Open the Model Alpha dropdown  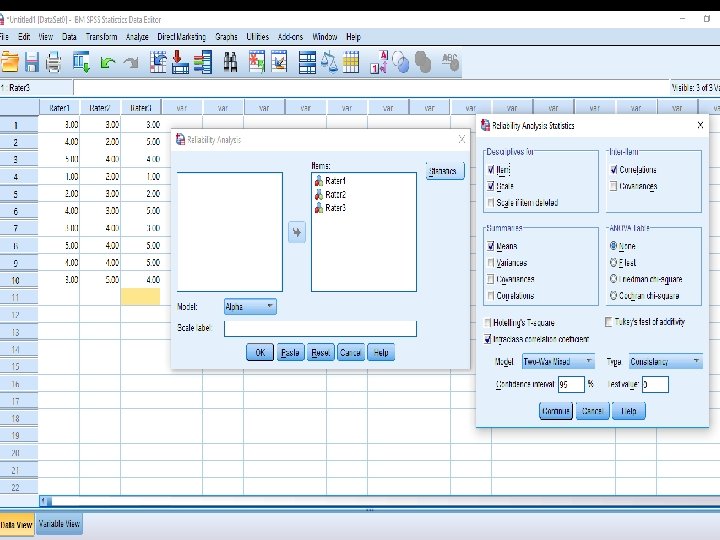click(250, 306)
